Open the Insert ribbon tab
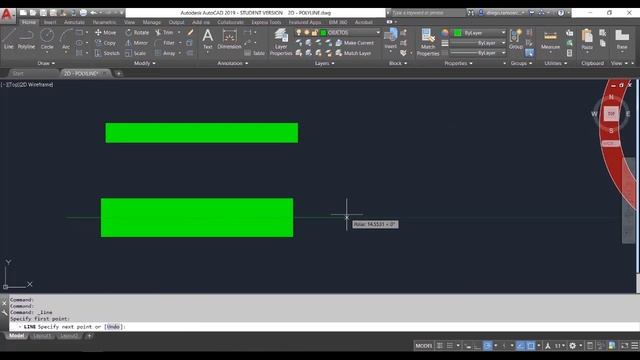640x360 pixels. coord(50,22)
